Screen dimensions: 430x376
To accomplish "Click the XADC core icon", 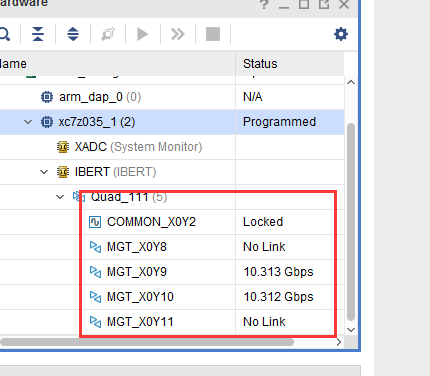I will point(63,147).
